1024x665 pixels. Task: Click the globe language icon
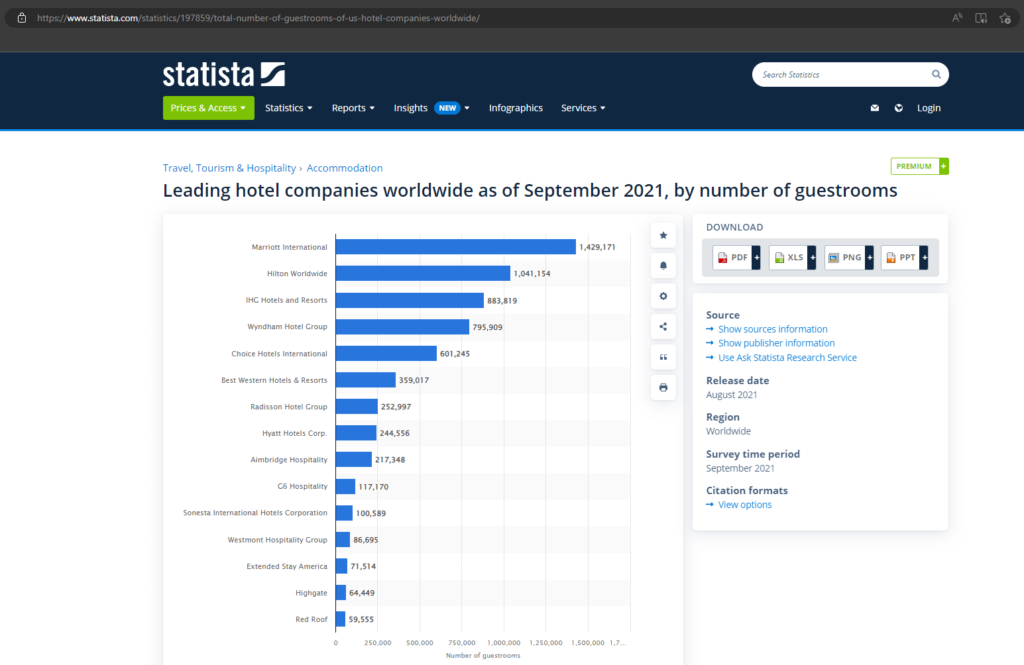click(899, 108)
